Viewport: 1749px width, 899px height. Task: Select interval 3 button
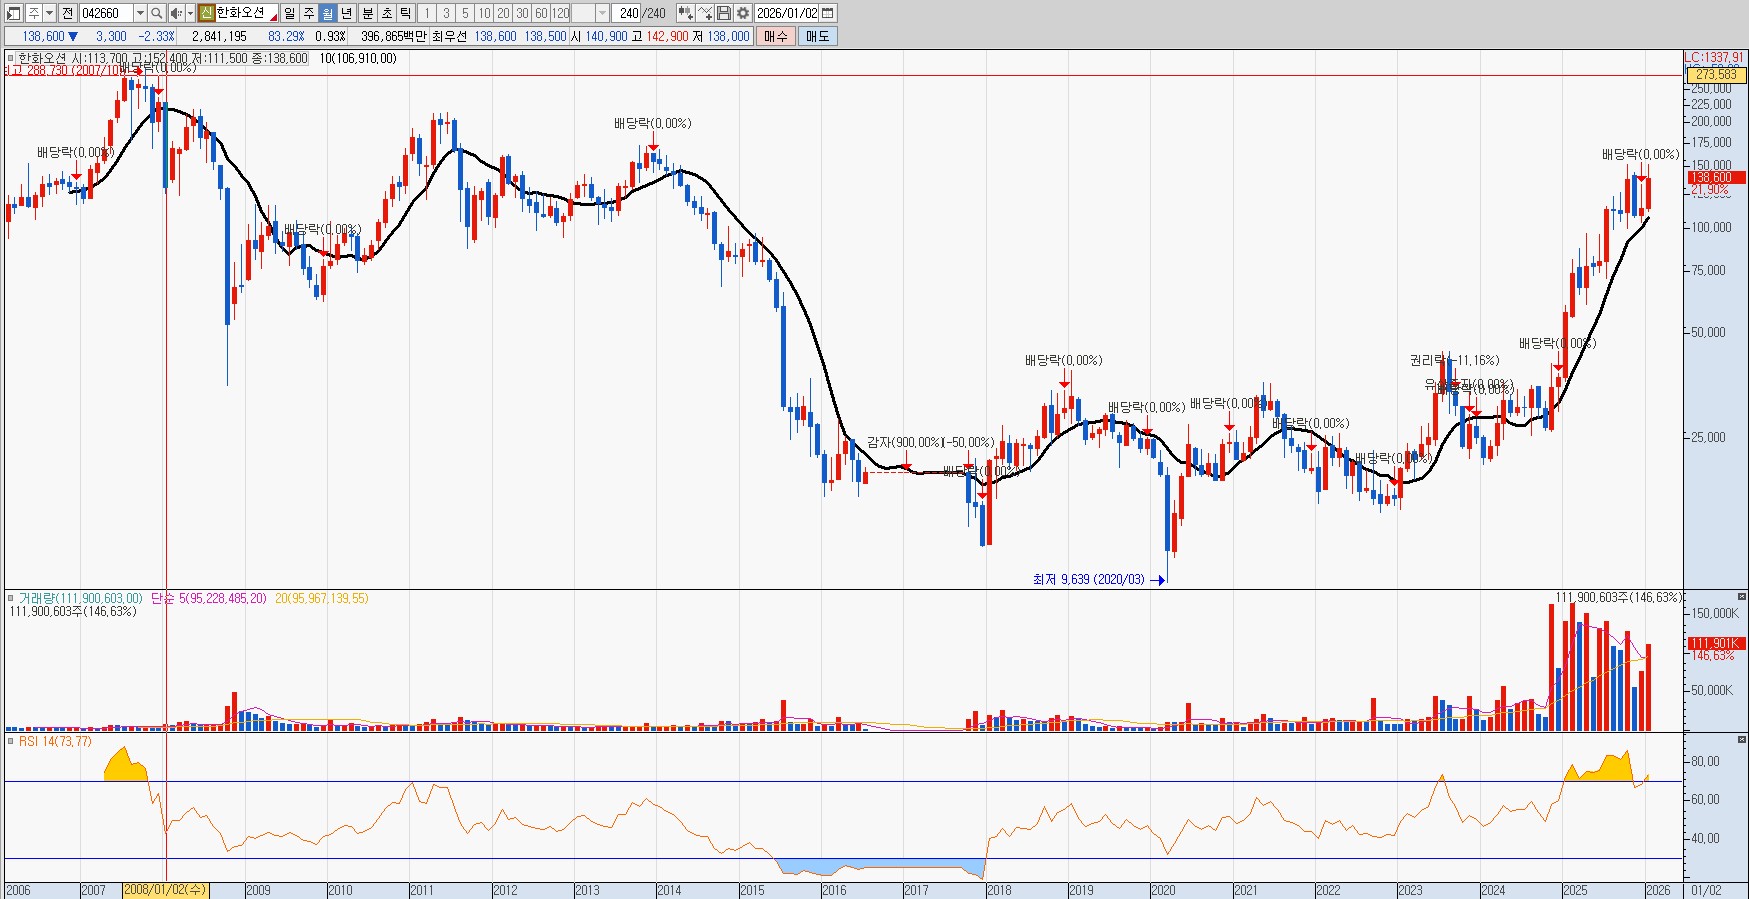point(446,13)
